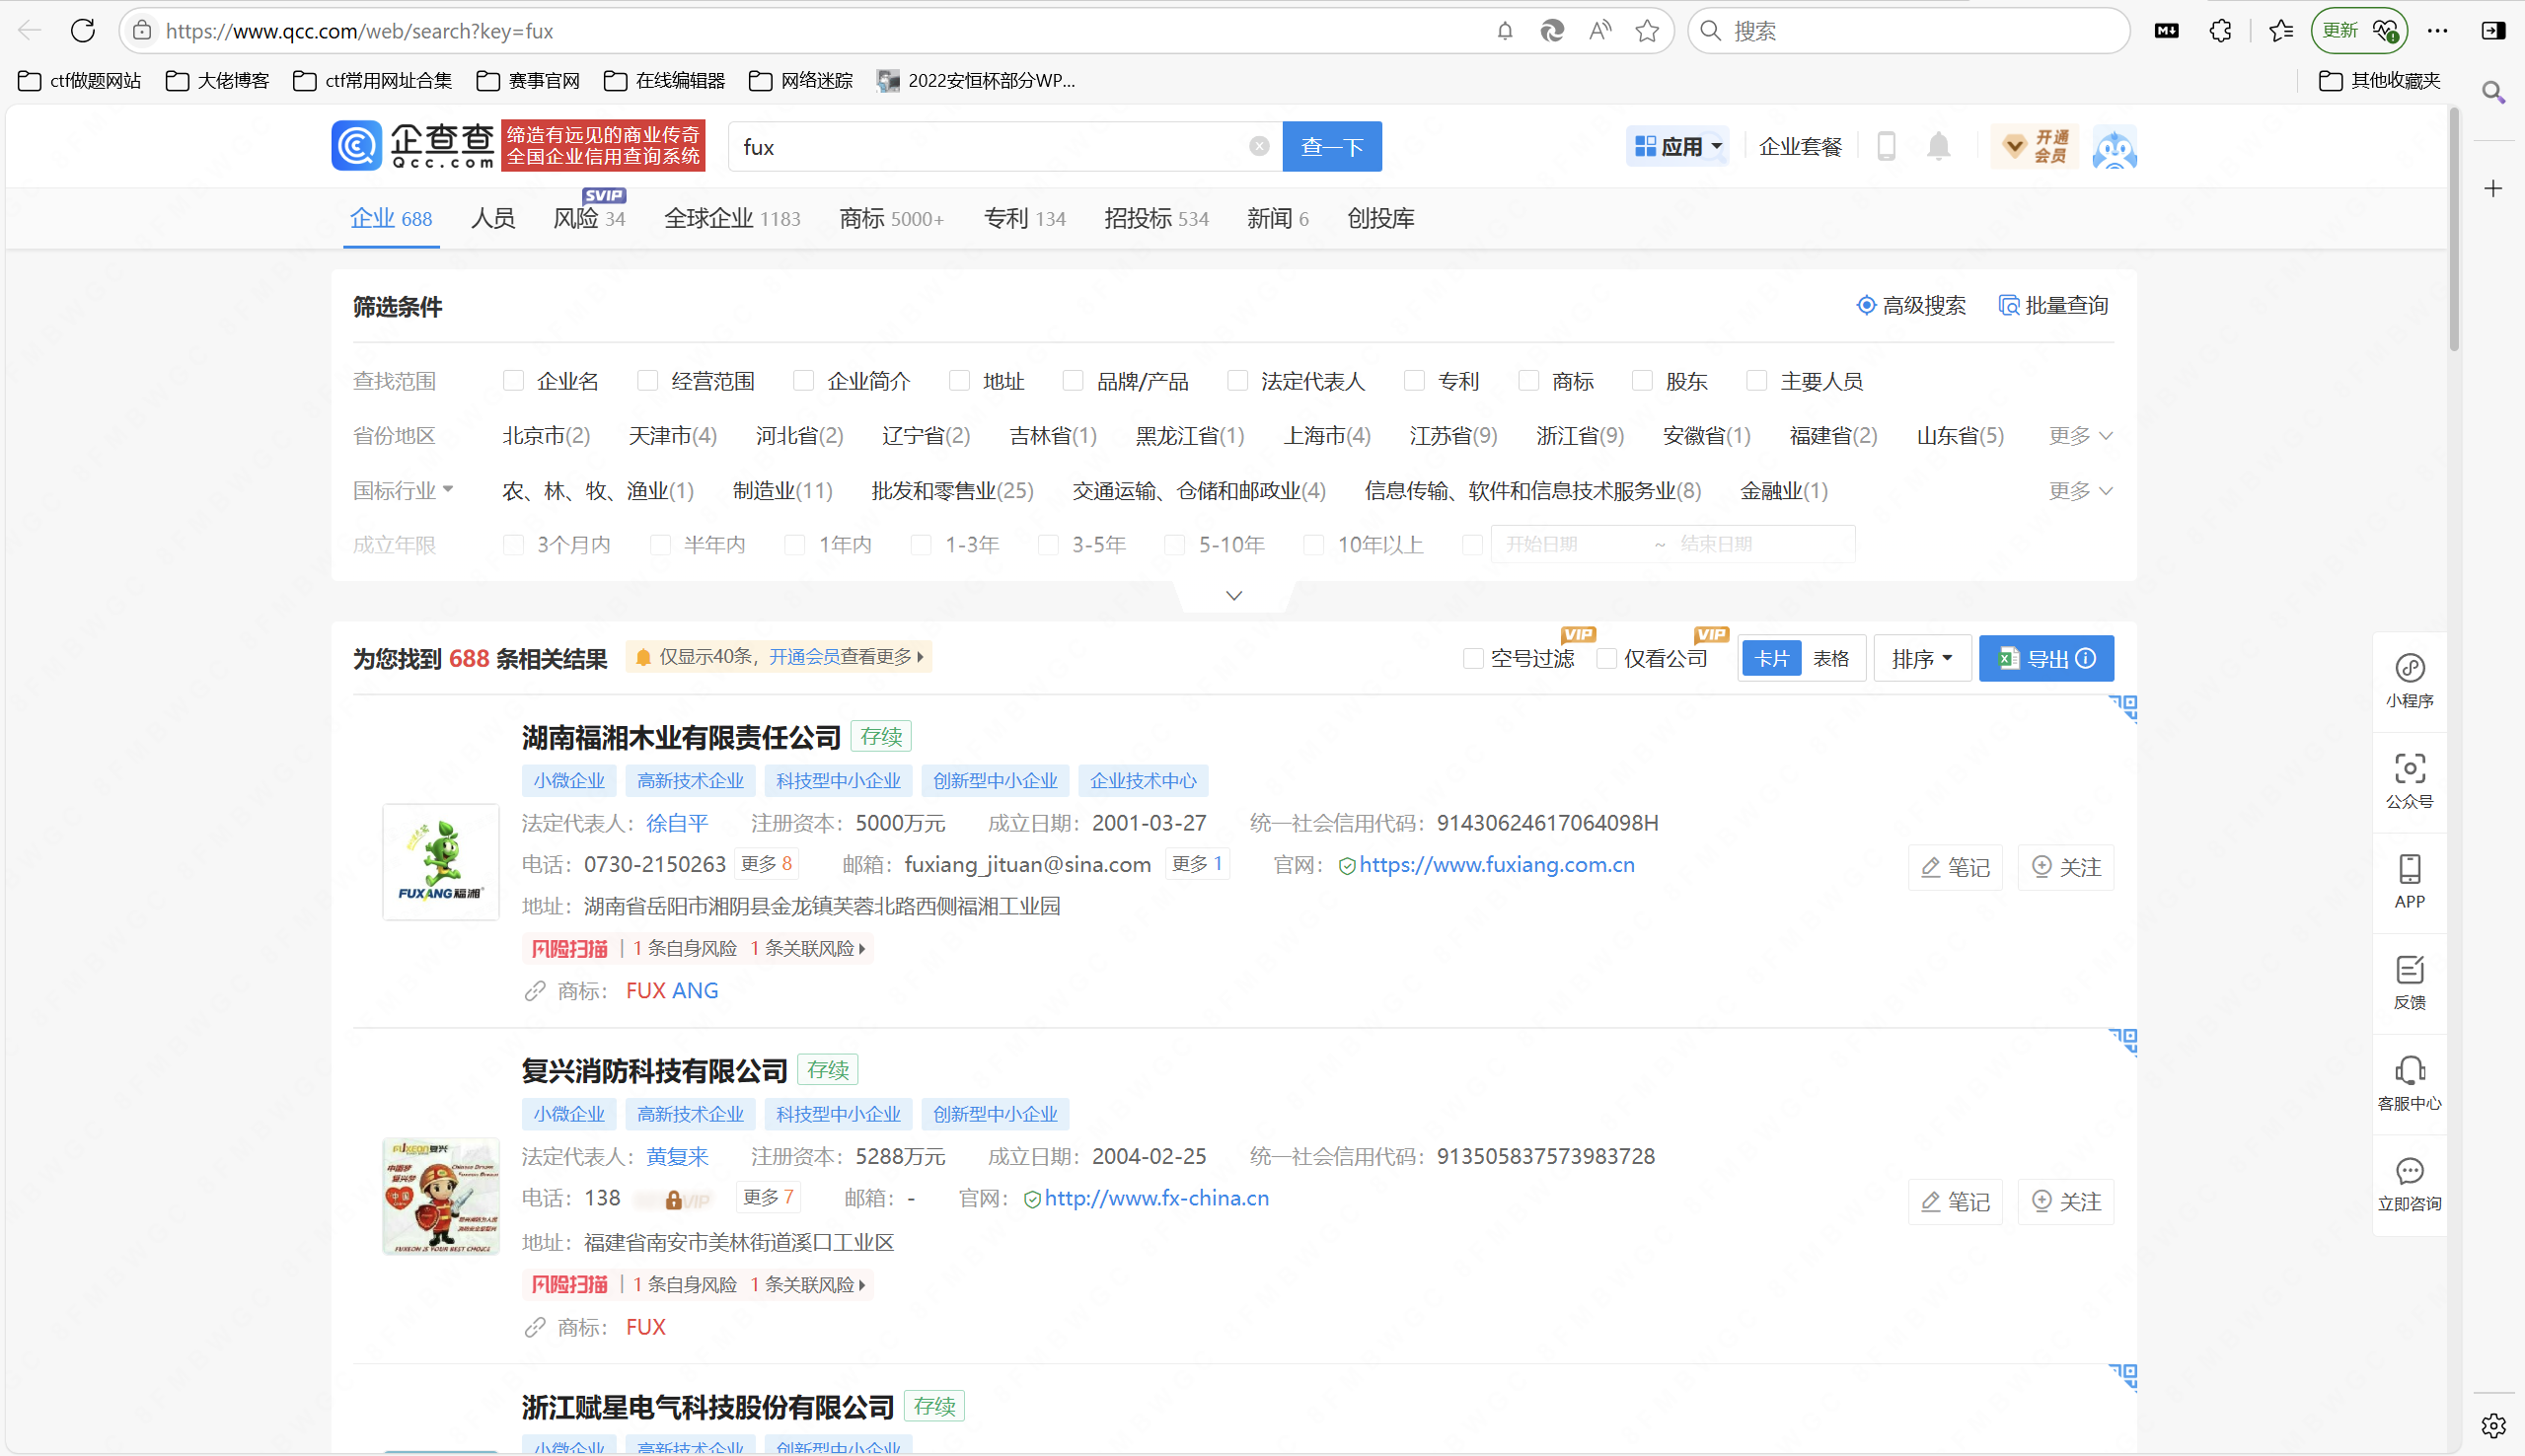Check the 1-3年 established filter

921,544
